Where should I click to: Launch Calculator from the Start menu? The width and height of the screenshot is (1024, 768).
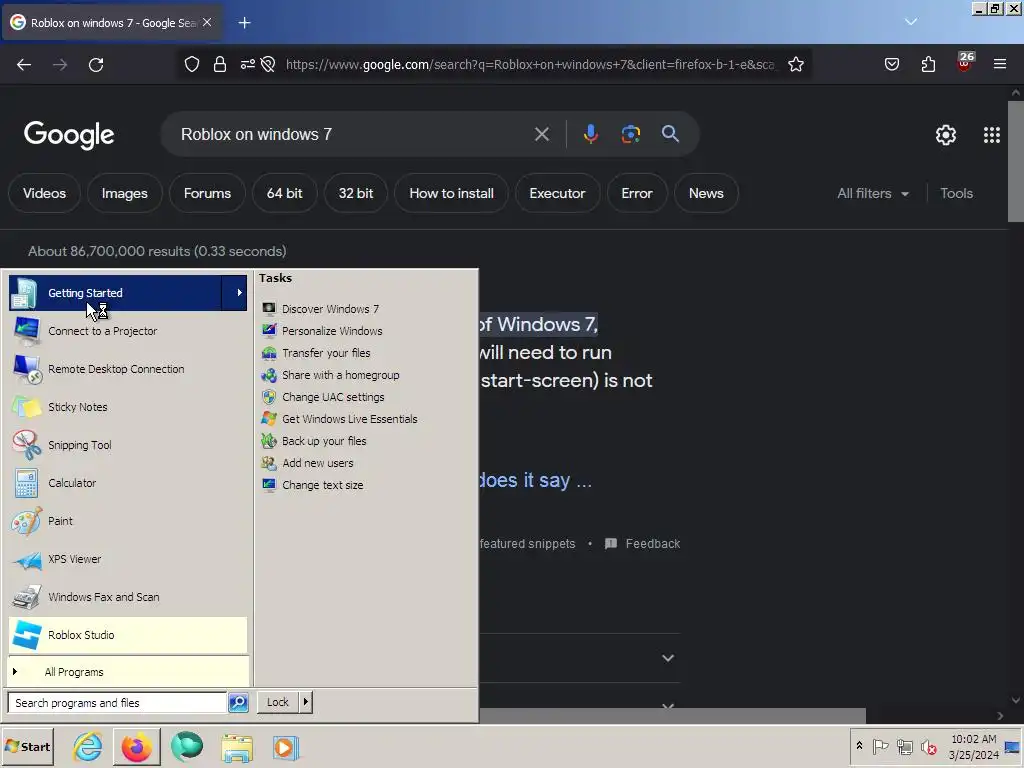pyautogui.click(x=128, y=483)
